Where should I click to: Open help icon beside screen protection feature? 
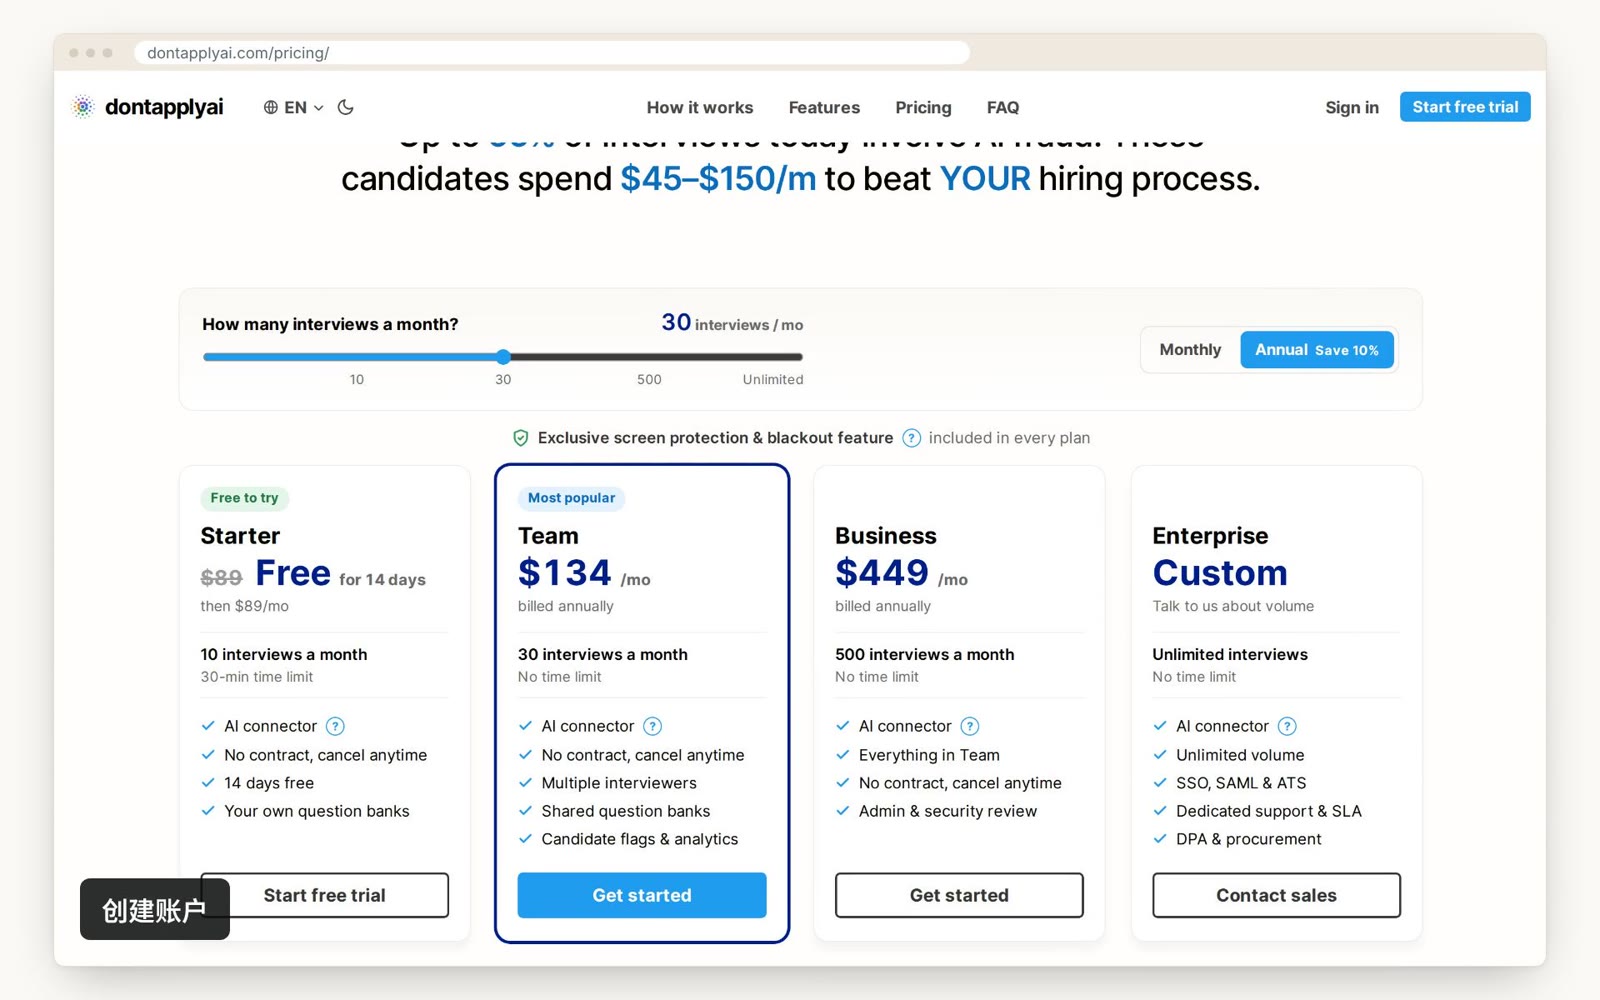pos(911,438)
